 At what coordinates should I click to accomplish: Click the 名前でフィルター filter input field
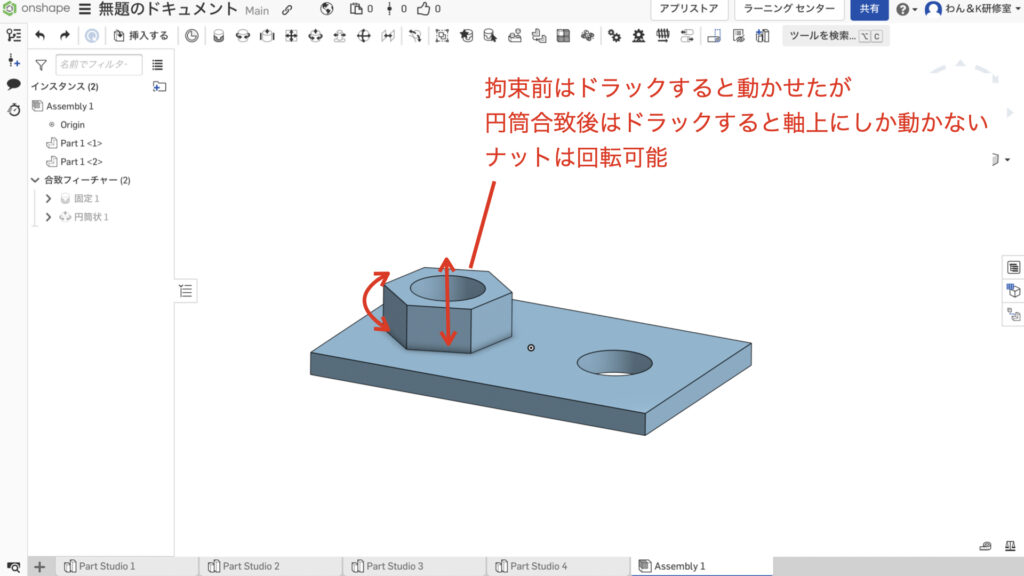[x=99, y=65]
